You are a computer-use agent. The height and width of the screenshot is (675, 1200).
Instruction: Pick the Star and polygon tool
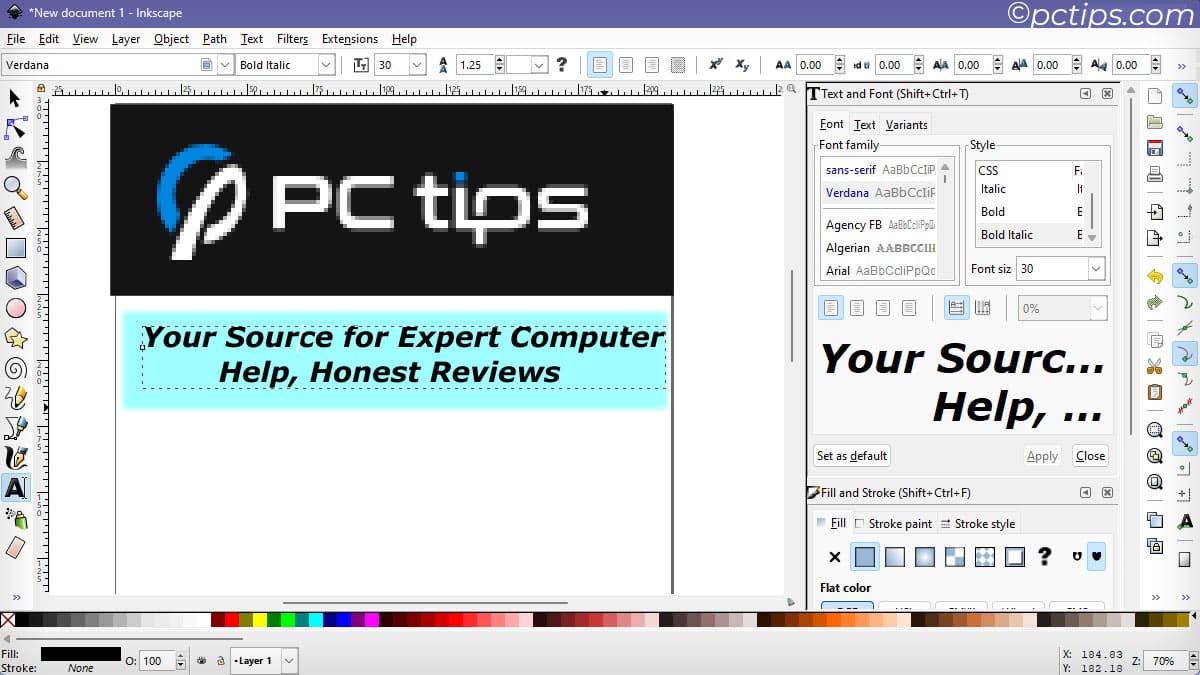(x=15, y=338)
